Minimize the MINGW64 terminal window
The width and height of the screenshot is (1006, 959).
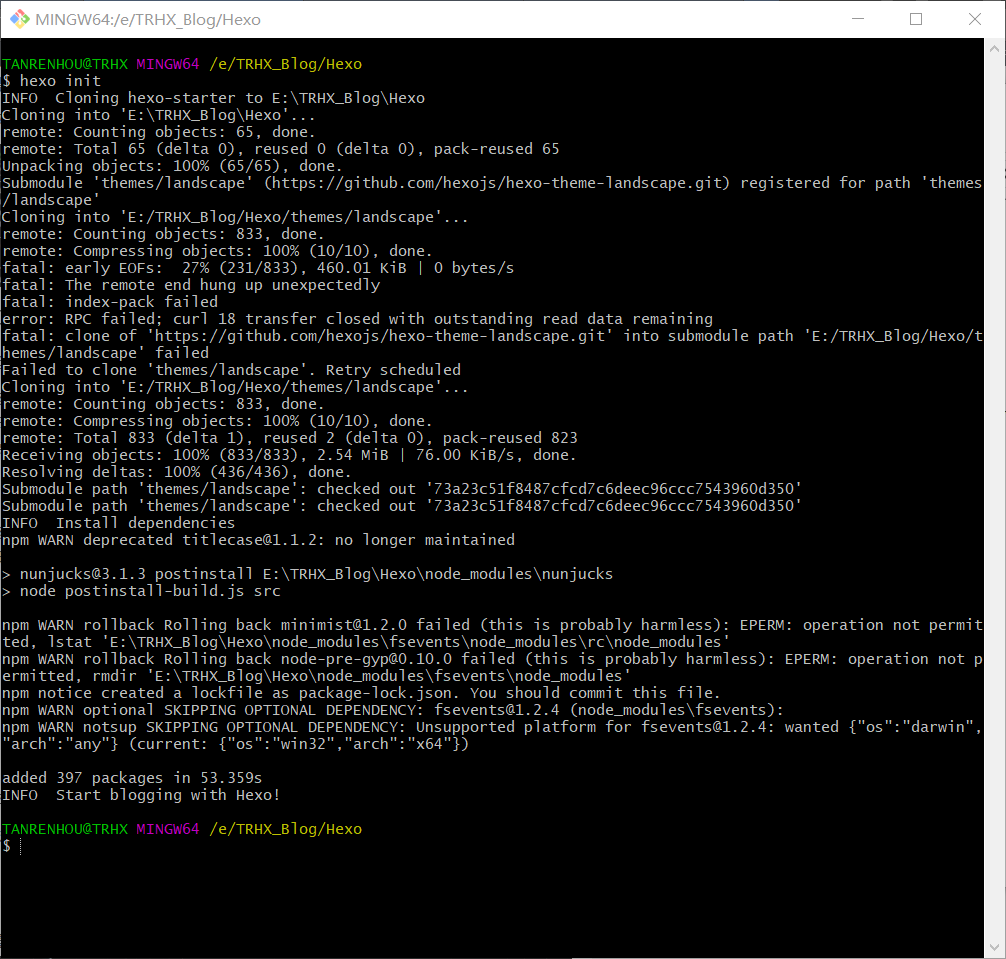857,19
